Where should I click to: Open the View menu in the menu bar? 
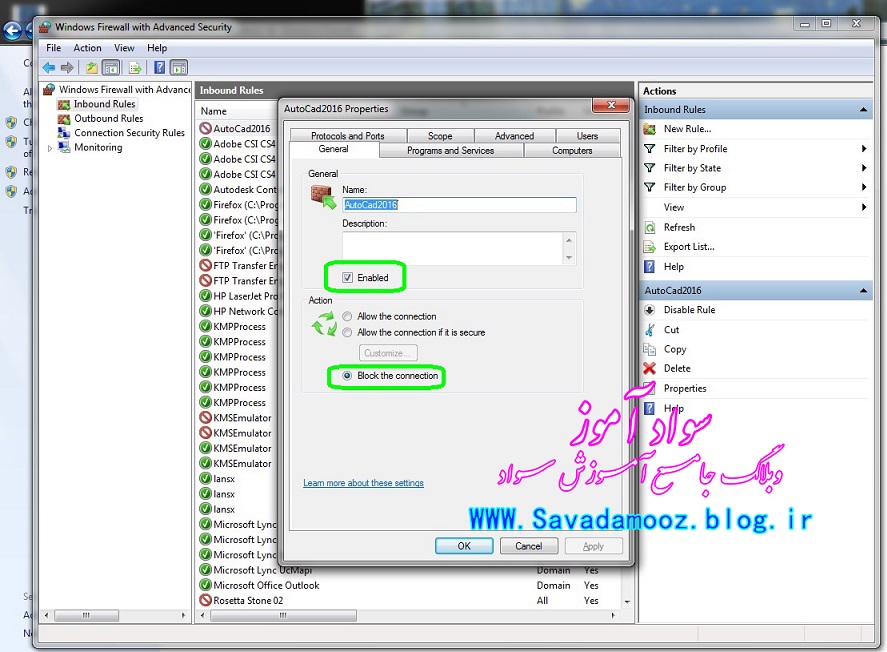pyautogui.click(x=124, y=48)
